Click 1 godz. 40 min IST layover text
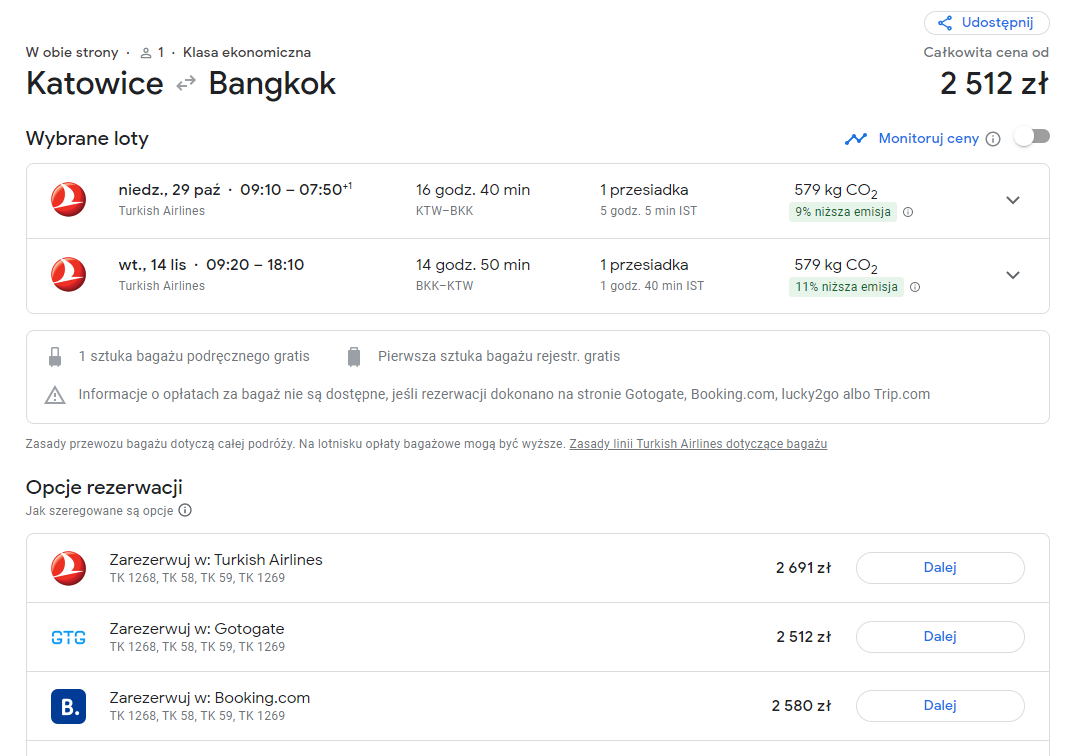 [651, 286]
